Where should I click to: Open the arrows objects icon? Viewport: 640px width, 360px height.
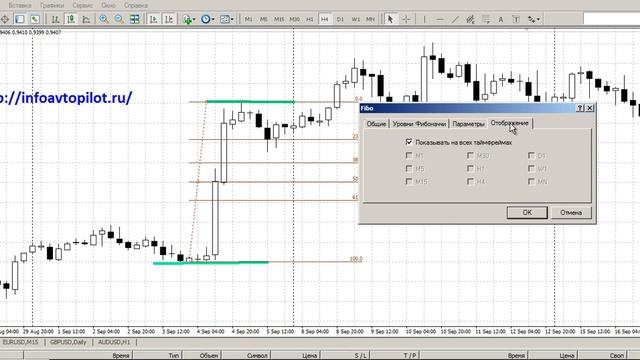click(x=531, y=19)
